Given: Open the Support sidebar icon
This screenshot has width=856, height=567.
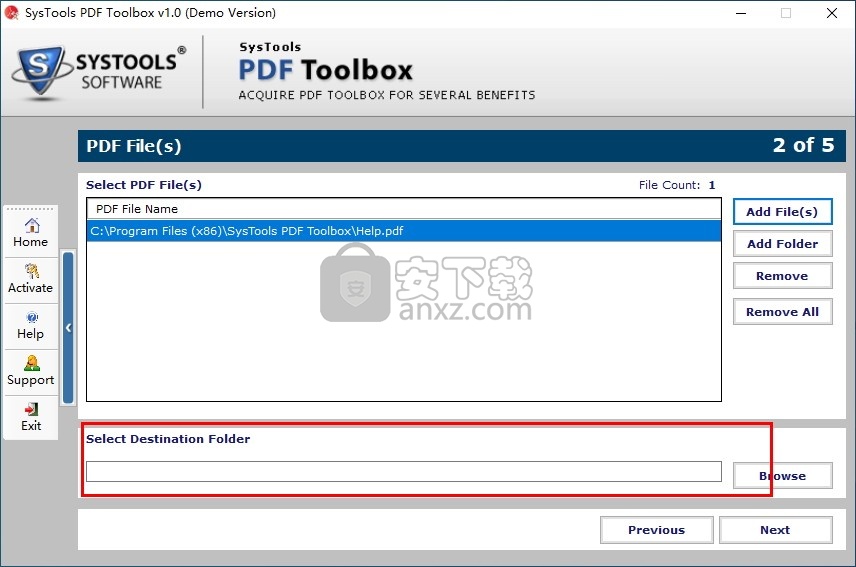Looking at the screenshot, I should 32,363.
